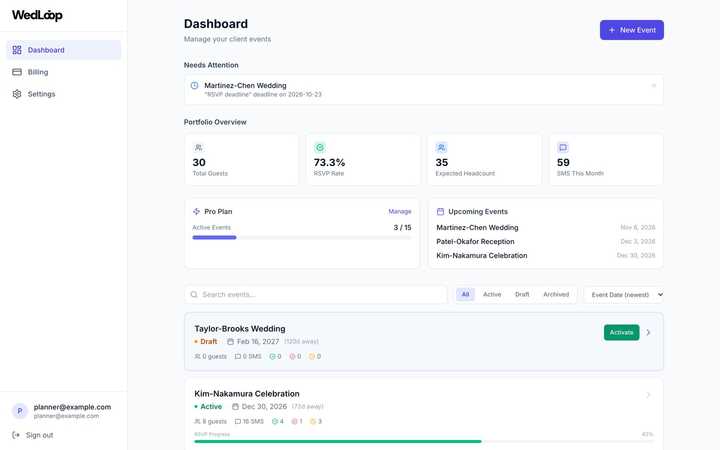Click Active status on Kim-Nakamura Celebration

pos(208,407)
